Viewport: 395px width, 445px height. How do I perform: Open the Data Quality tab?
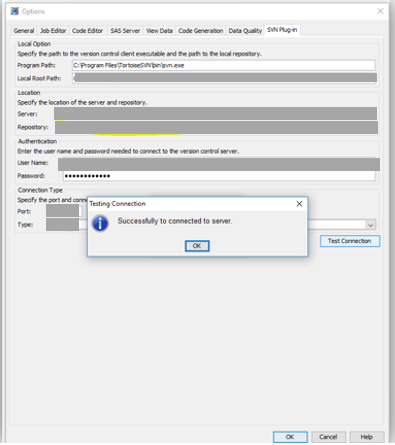point(245,31)
